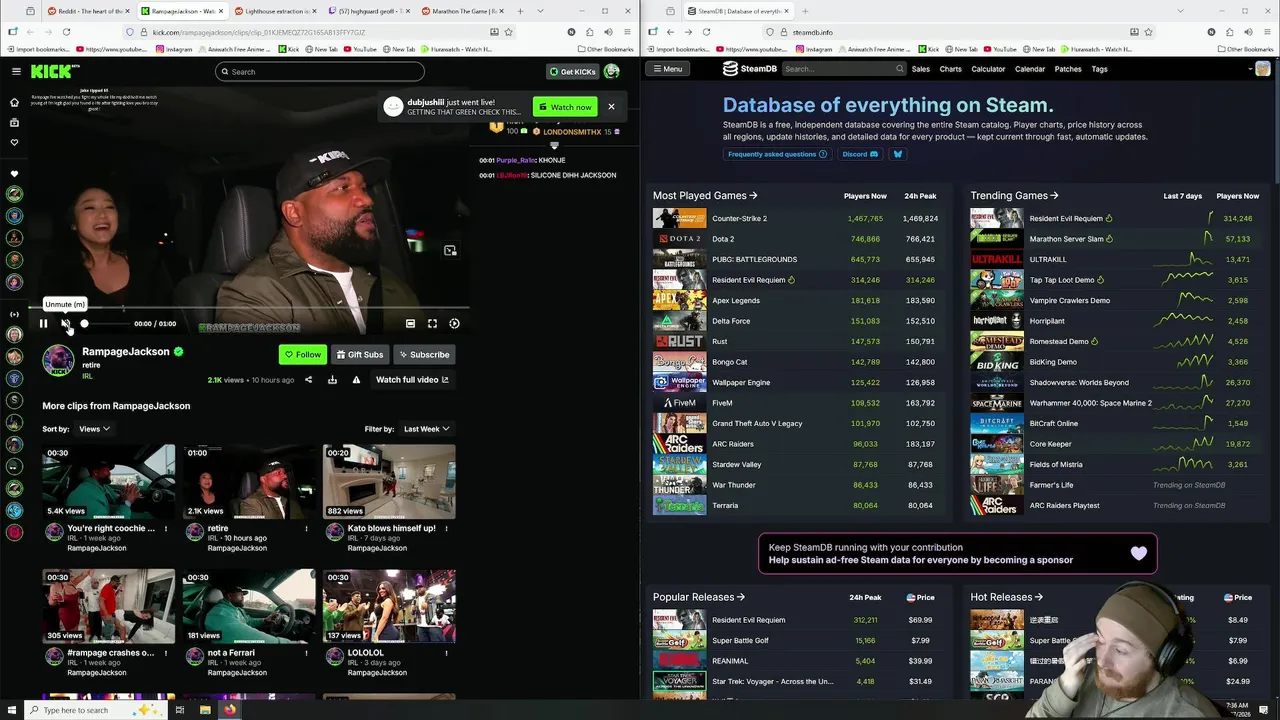Enter fullscreen on Kick video player
This screenshot has height=720, width=1280.
[432, 324]
